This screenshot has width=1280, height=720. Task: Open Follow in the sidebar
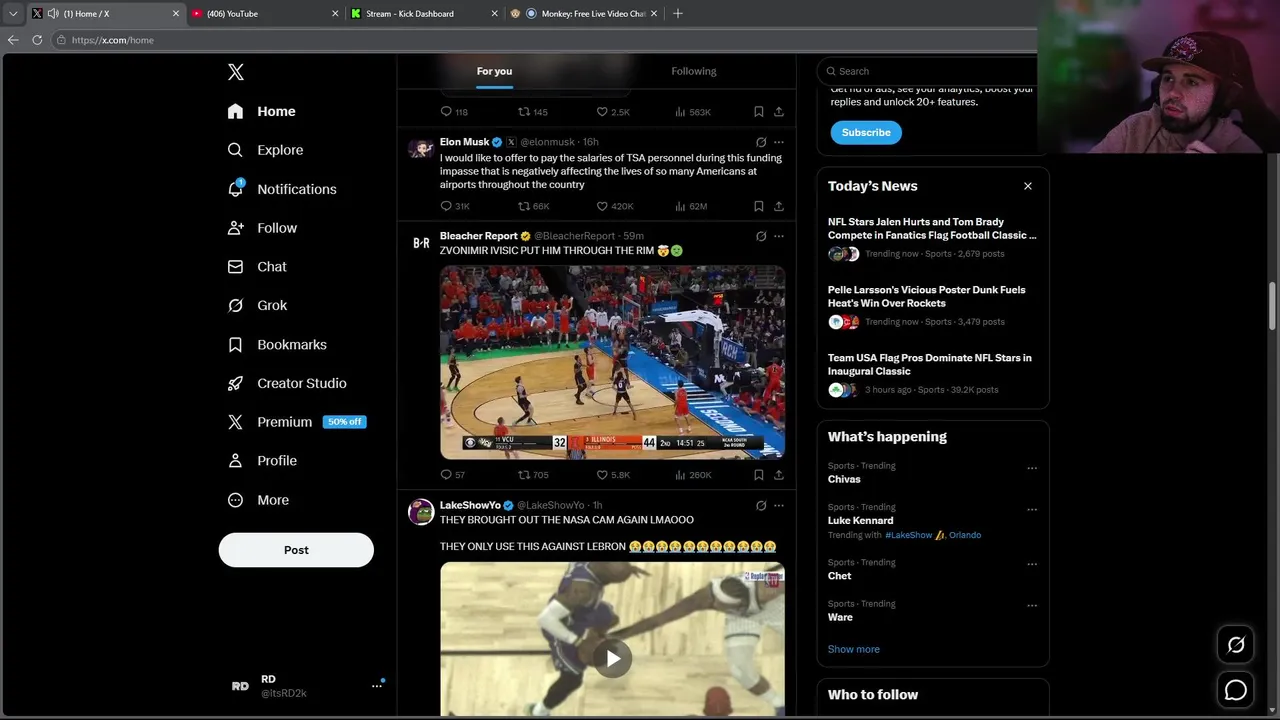coord(263,228)
